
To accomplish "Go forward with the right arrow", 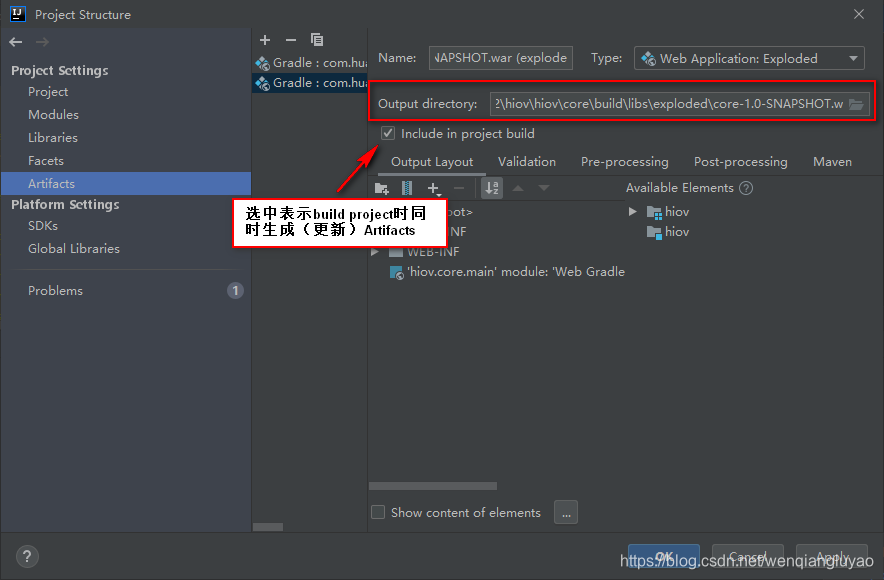I will [42, 42].
